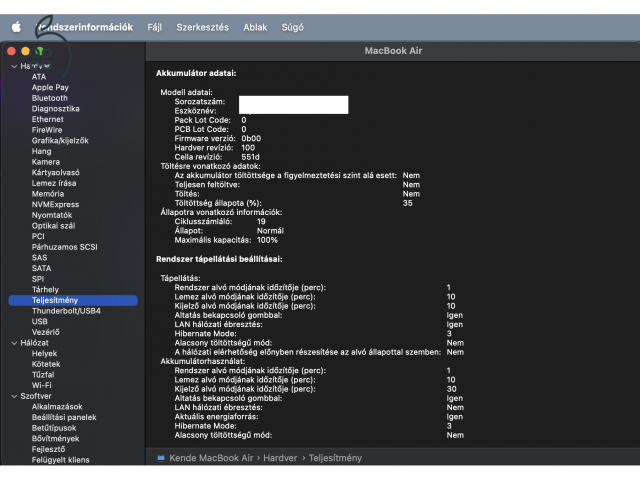
Task: Select Memória in the sidebar
Action: 48,193
